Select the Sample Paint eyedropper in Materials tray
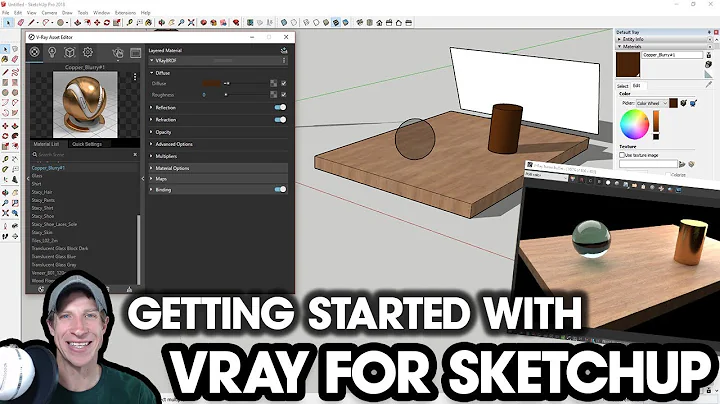Viewport: 720px width, 404px height. (709, 85)
